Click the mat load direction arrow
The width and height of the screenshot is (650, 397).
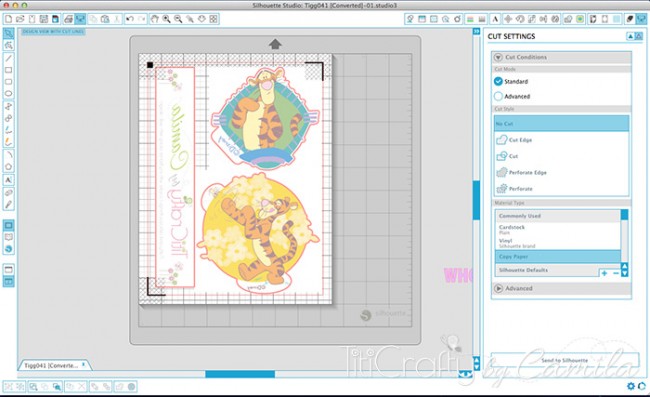pos(275,44)
